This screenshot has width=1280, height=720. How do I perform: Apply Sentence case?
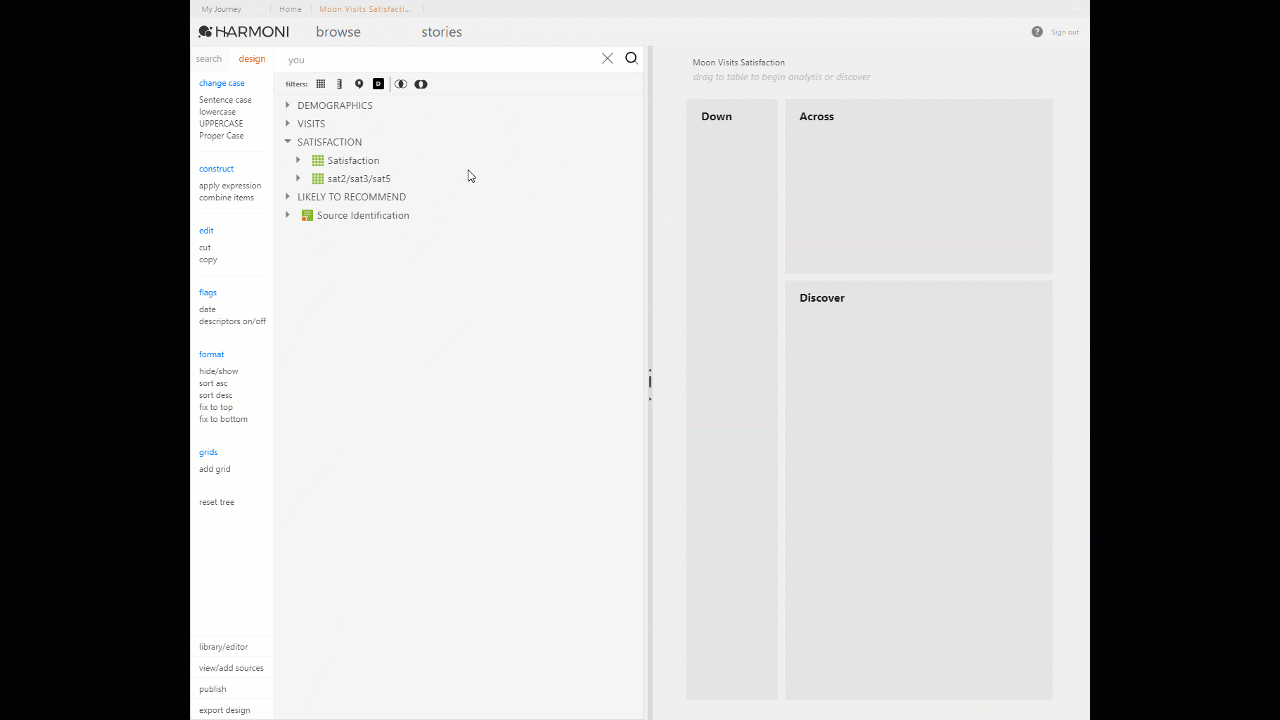tap(225, 100)
